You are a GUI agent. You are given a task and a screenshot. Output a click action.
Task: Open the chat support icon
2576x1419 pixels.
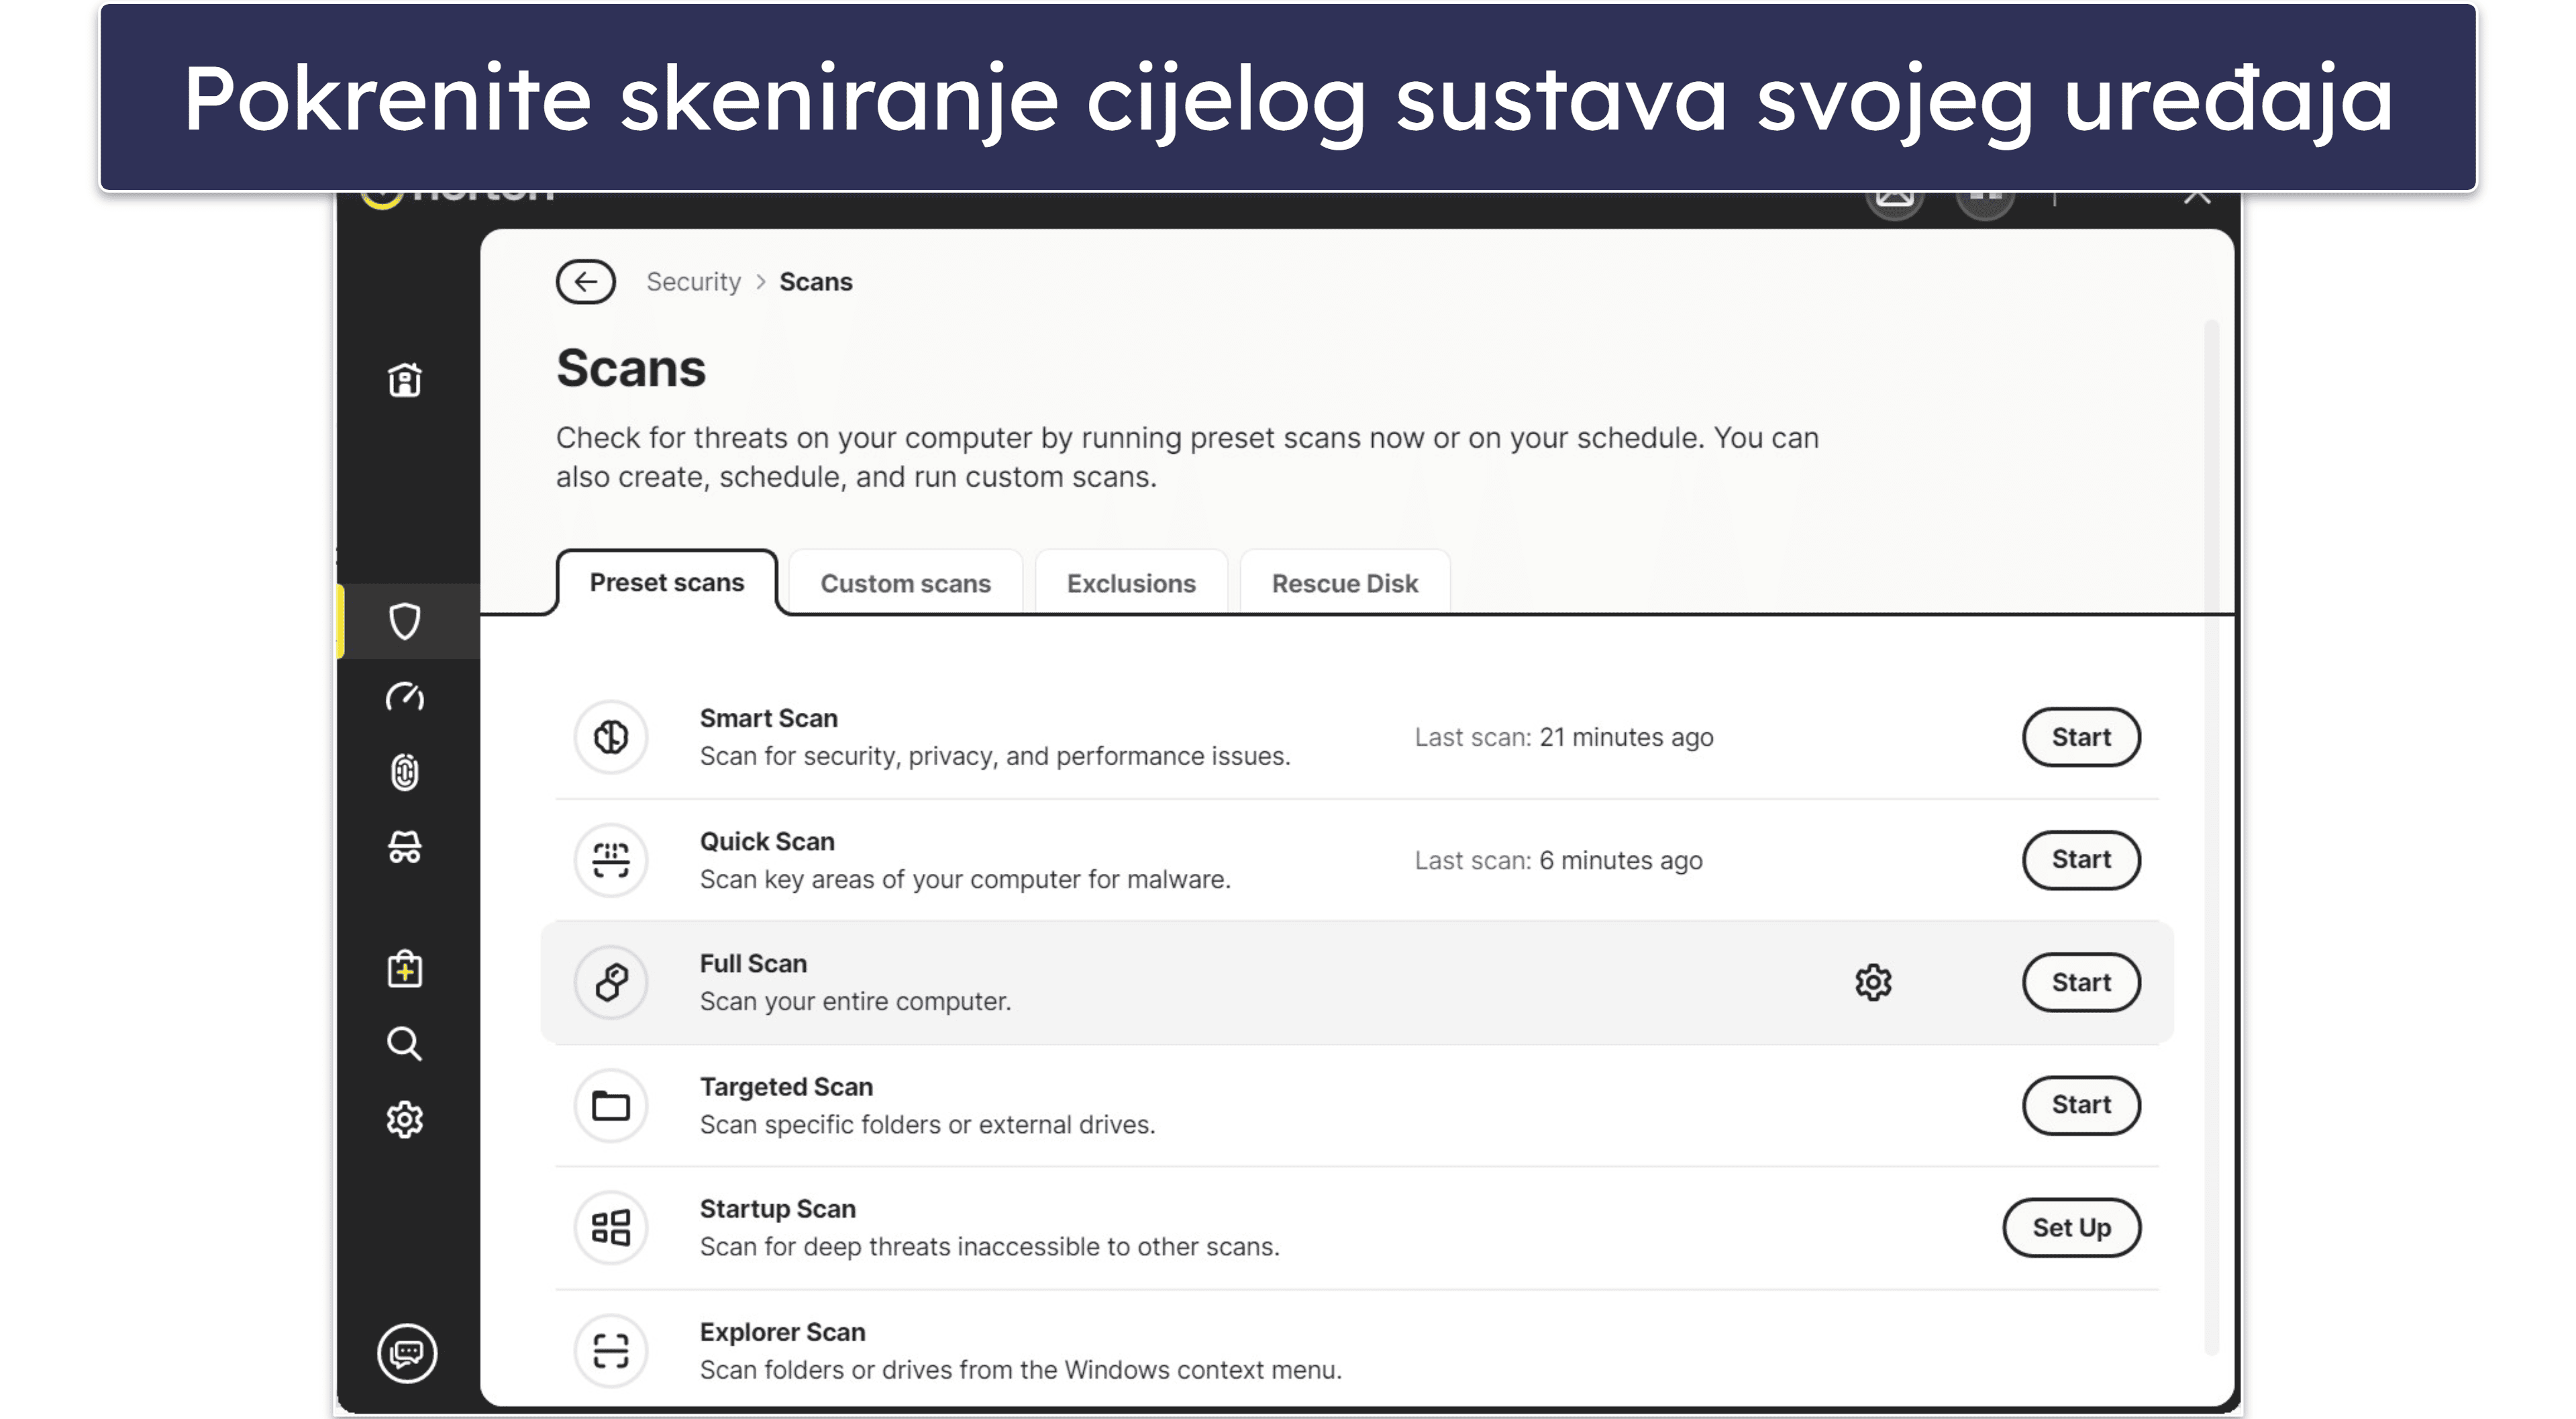[x=407, y=1353]
